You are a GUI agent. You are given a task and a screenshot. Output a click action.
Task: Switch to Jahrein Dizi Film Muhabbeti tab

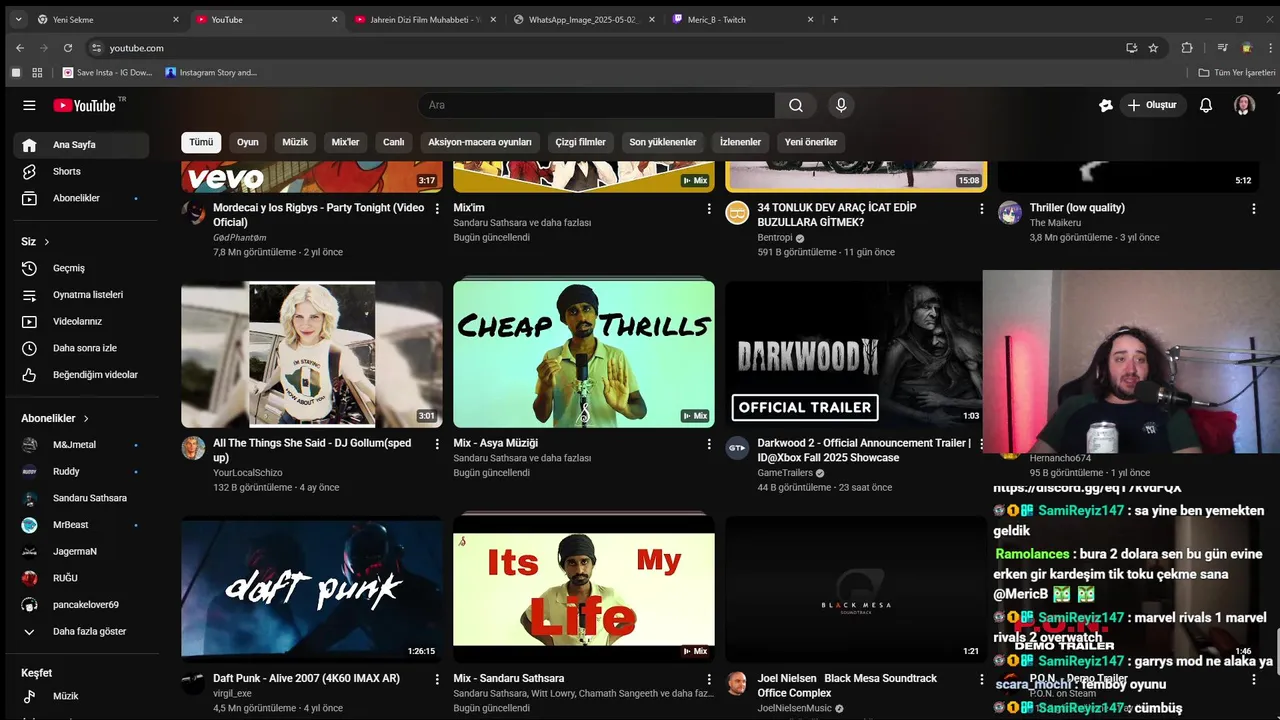(x=424, y=19)
